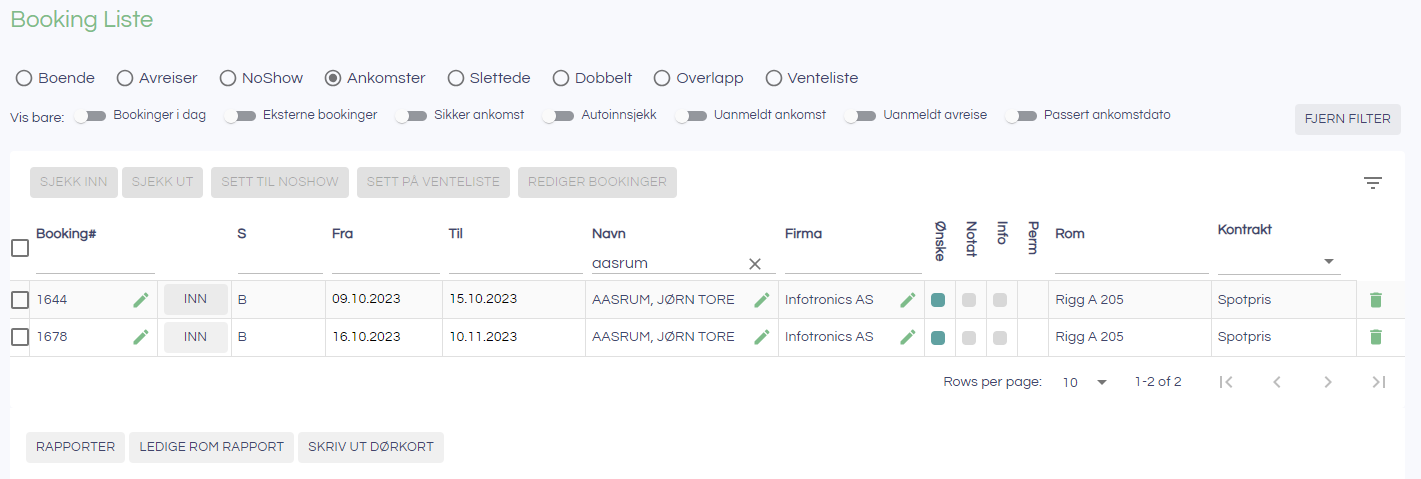Viewport: 1421px width, 479px height.
Task: Focus the Rom filter input field
Action: (x=1131, y=263)
